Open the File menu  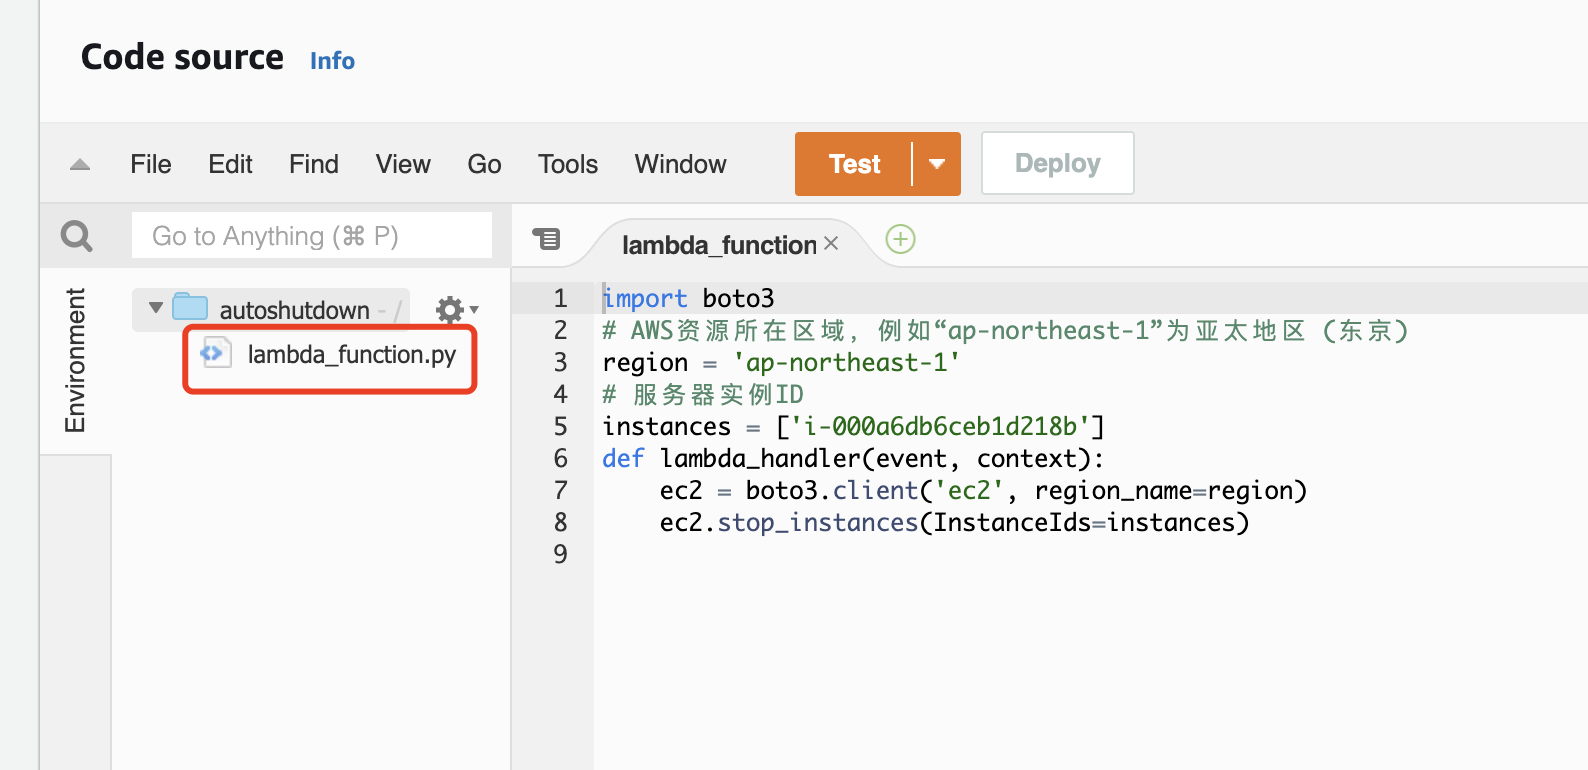tap(151, 164)
